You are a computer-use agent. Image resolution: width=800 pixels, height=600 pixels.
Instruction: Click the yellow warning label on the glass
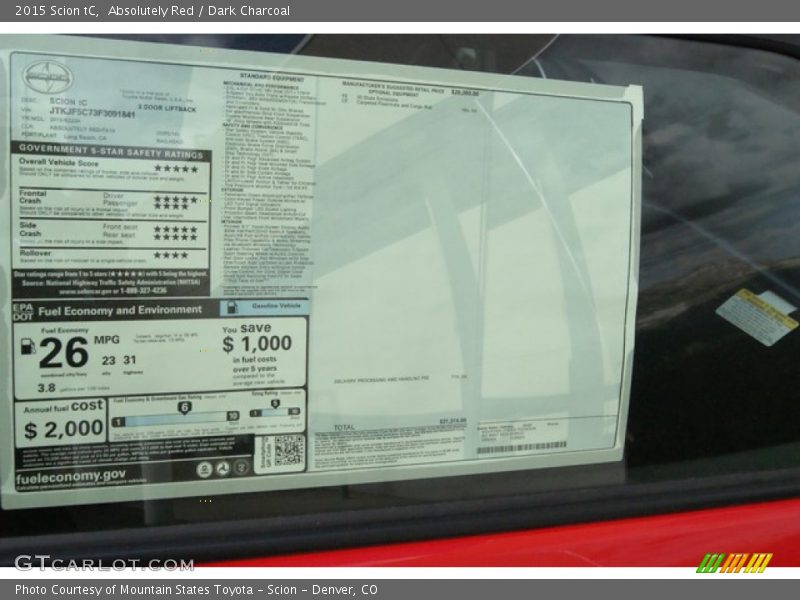757,316
